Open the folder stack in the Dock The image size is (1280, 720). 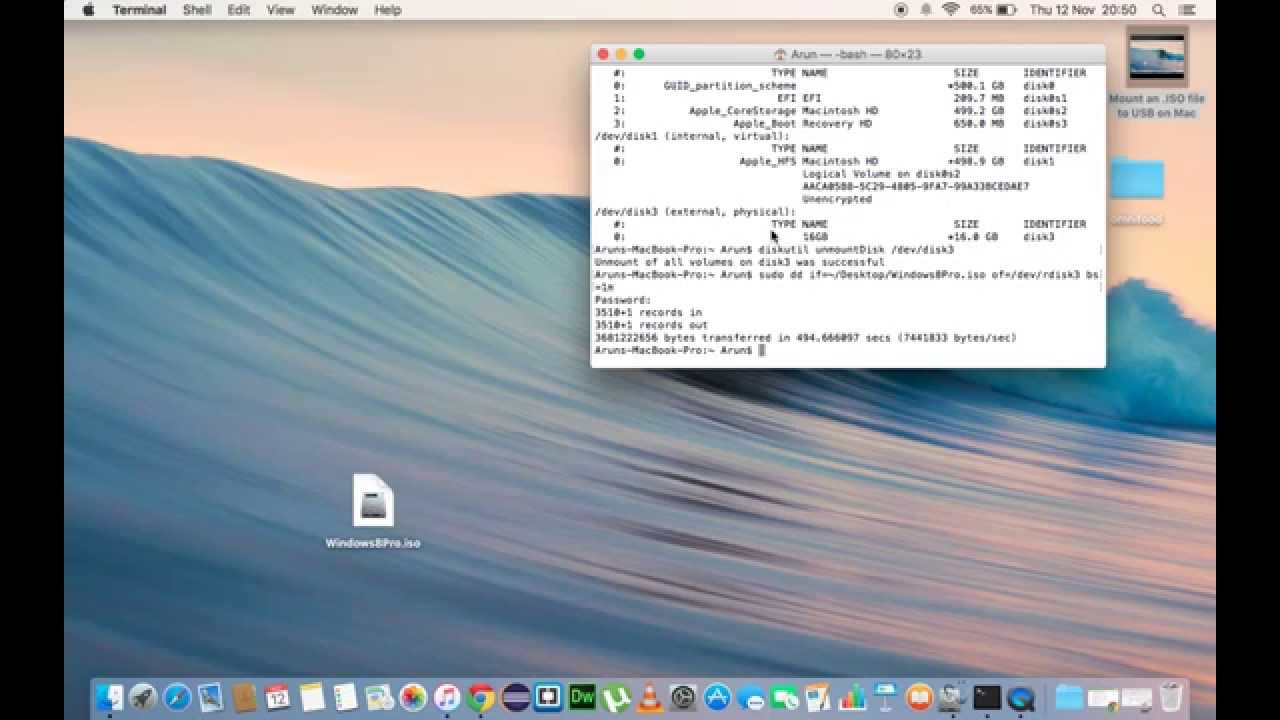click(1068, 697)
